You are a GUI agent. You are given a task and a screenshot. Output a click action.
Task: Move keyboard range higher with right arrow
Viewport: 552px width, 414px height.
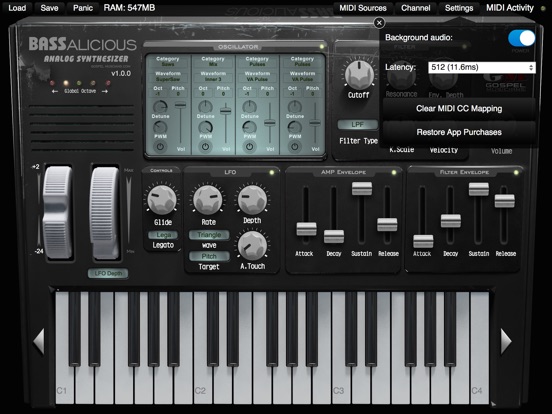(506, 341)
